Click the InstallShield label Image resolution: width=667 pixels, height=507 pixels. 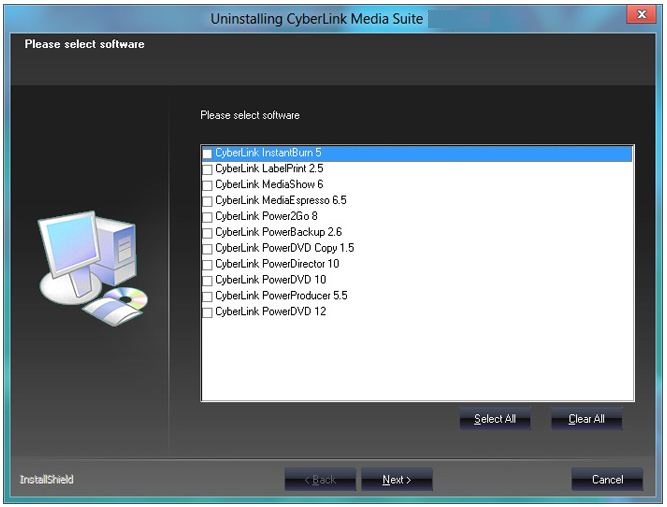pos(47,480)
